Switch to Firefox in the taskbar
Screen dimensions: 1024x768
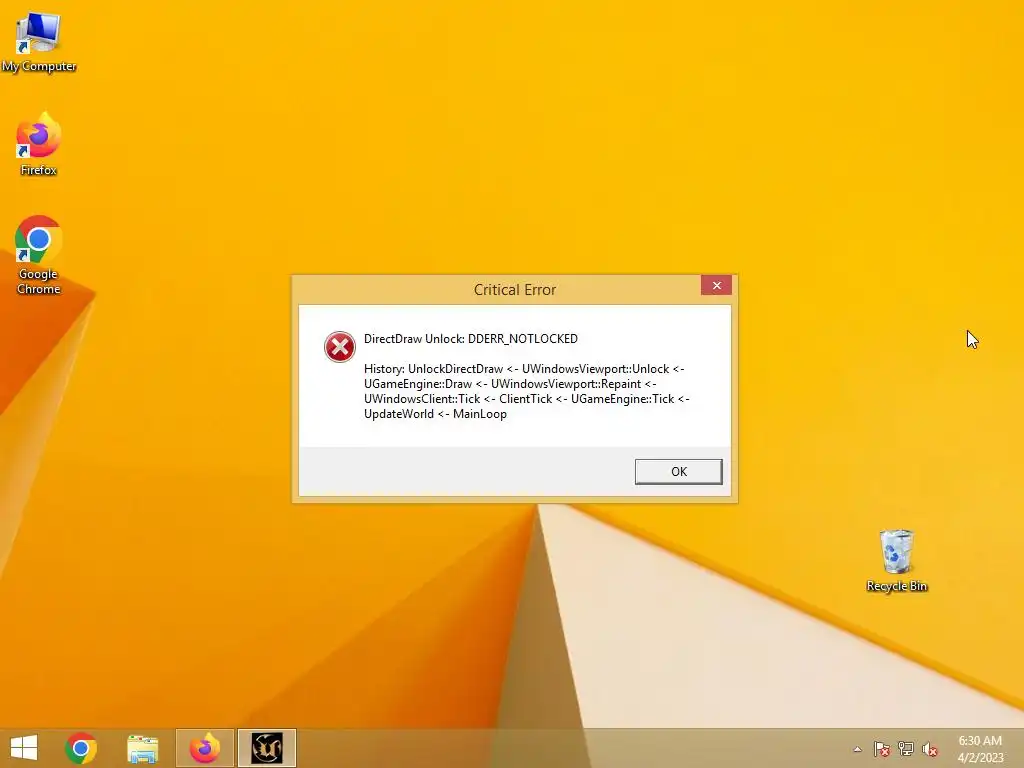click(x=204, y=748)
